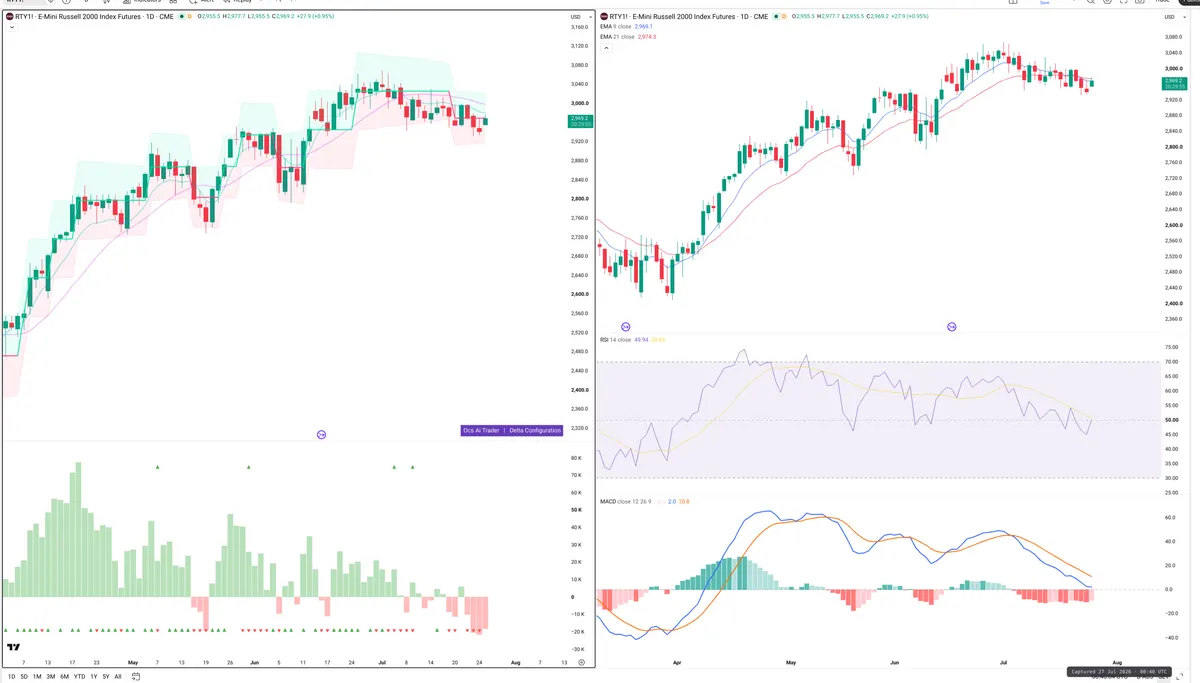
Task: Click the 3,160.0 price level on left axis
Action: coord(579,27)
